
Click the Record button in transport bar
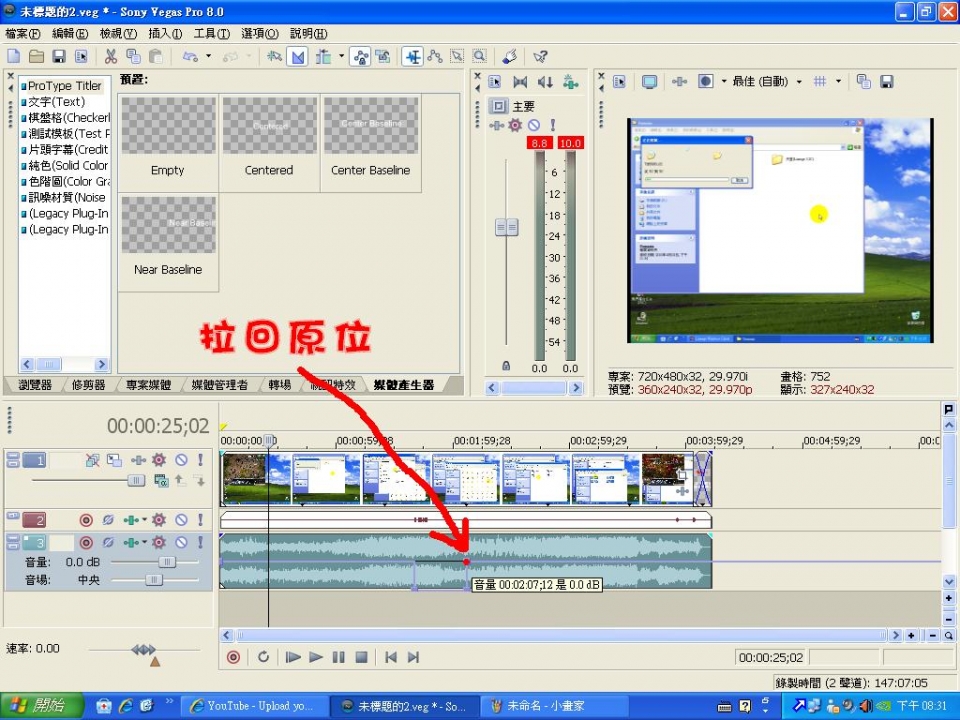click(233, 657)
